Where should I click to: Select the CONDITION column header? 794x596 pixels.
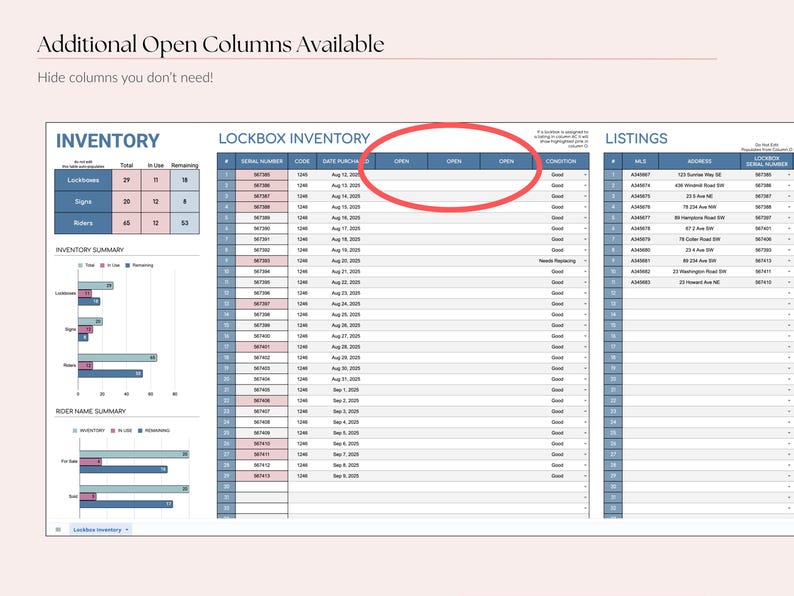(x=561, y=161)
